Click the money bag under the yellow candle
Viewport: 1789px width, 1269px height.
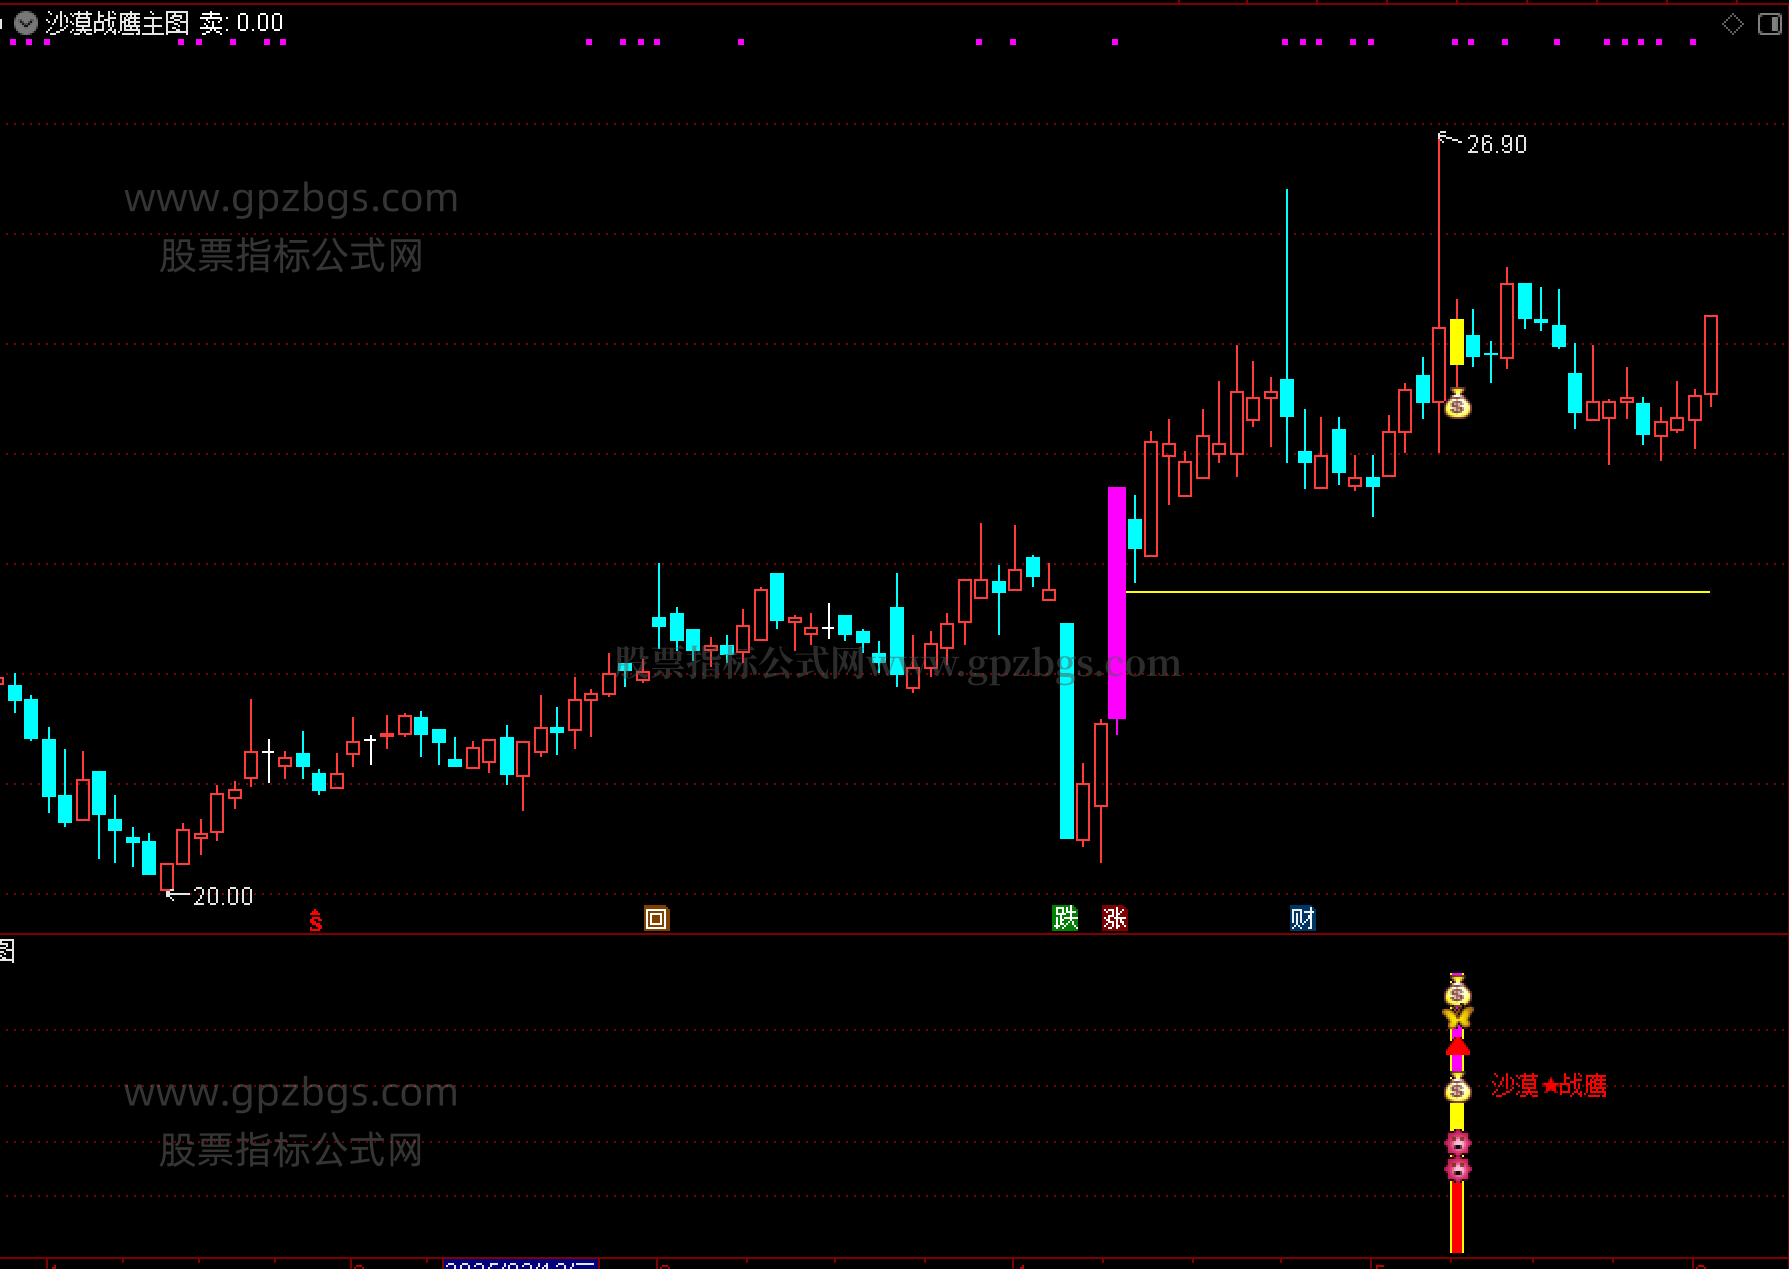[x=1457, y=403]
